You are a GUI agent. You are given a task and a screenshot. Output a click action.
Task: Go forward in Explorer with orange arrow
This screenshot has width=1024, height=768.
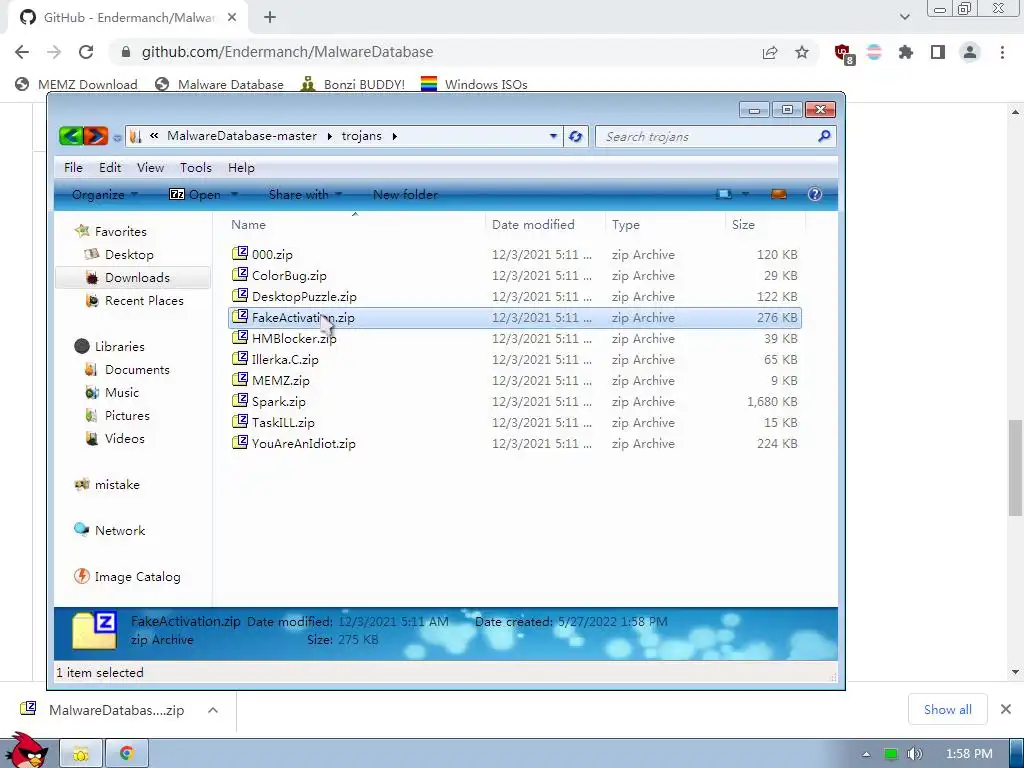pyautogui.click(x=95, y=136)
